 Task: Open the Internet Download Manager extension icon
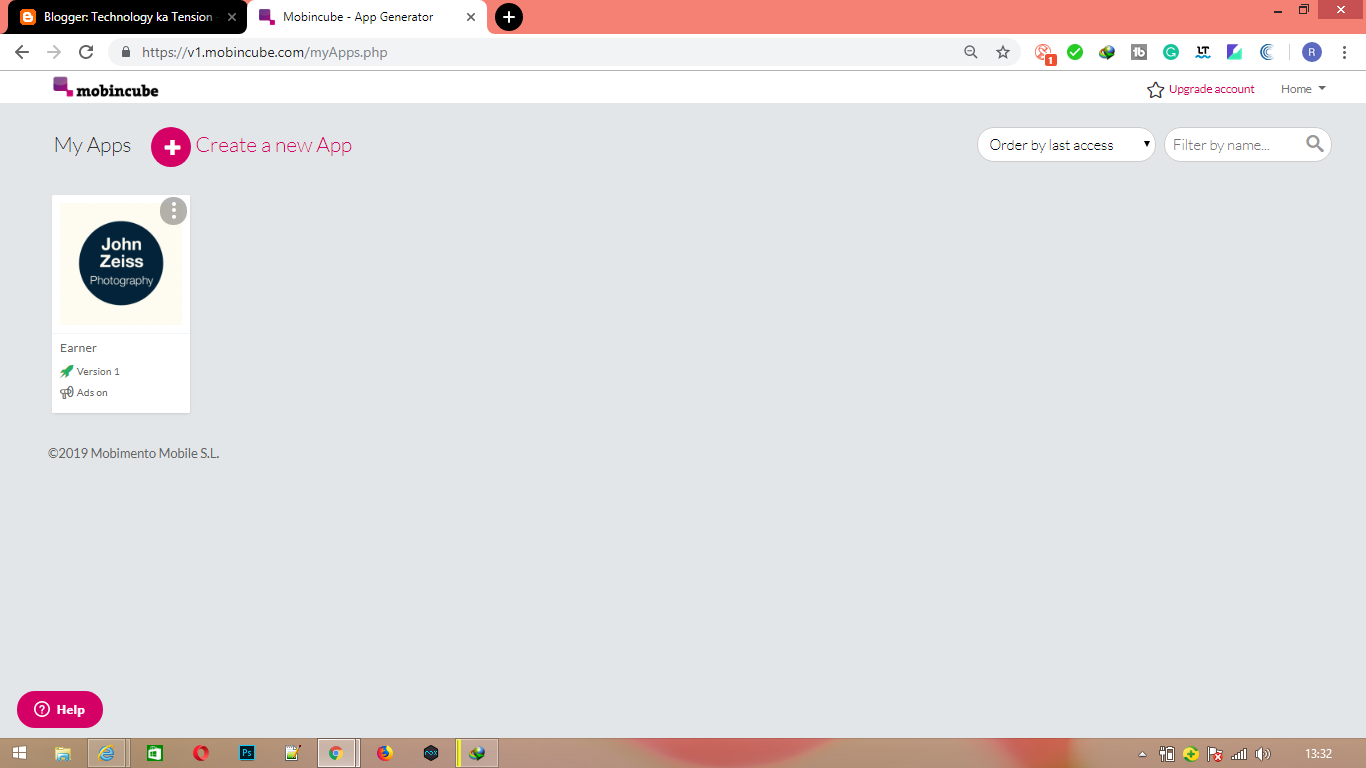(1107, 53)
